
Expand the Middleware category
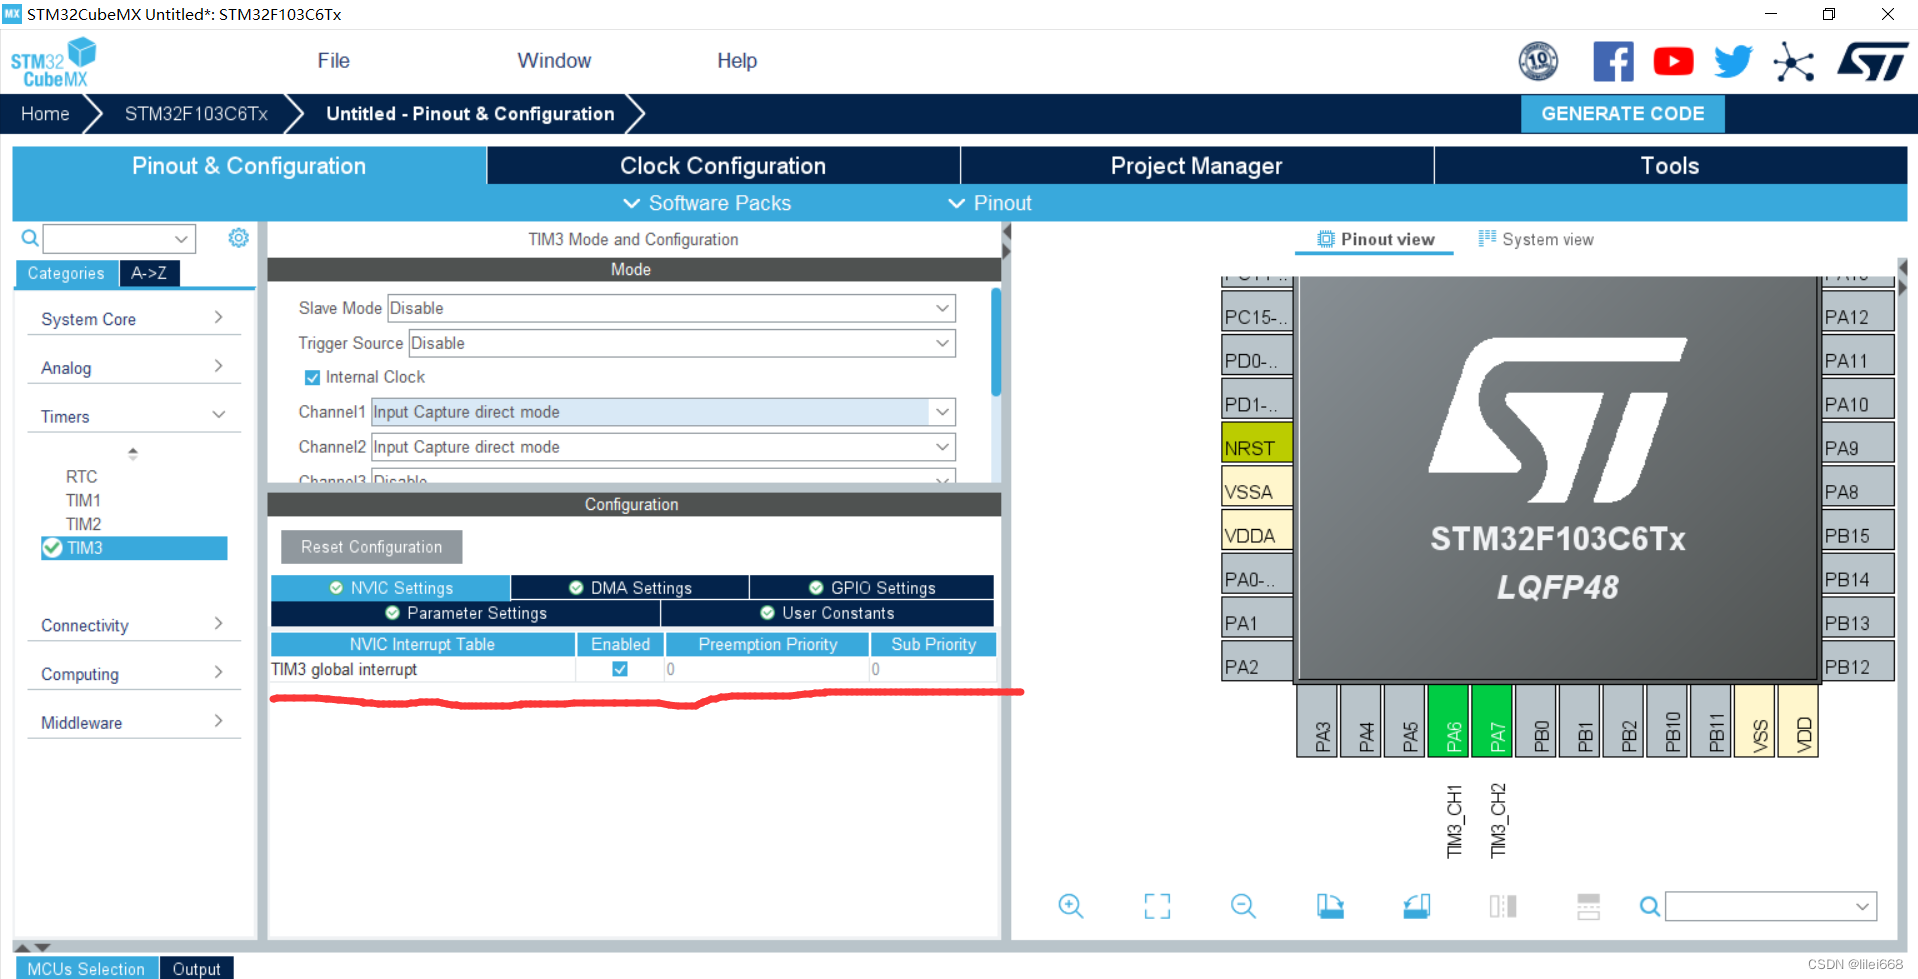click(x=133, y=722)
